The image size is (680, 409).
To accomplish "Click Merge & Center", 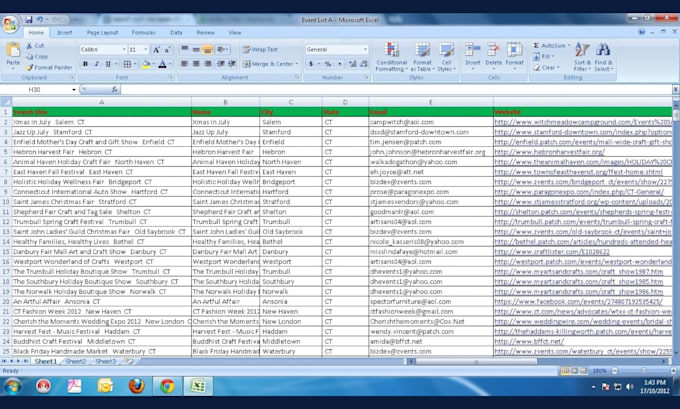I will click(268, 64).
